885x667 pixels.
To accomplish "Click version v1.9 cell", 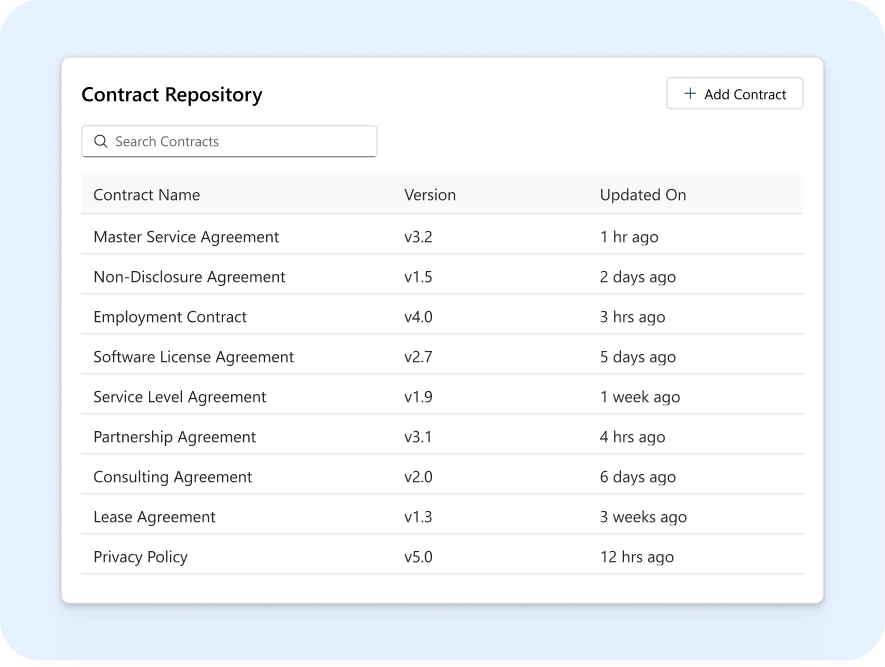I will 418,397.
